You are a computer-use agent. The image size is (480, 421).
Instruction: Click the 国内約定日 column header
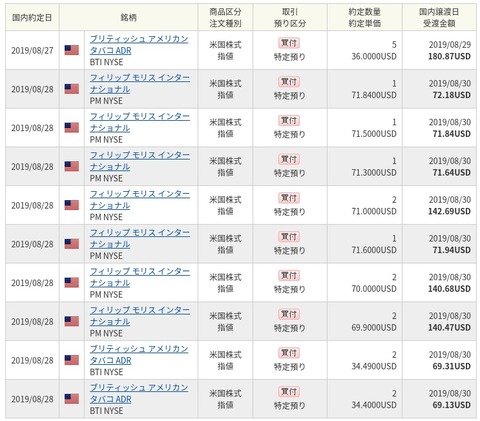[x=32, y=17]
